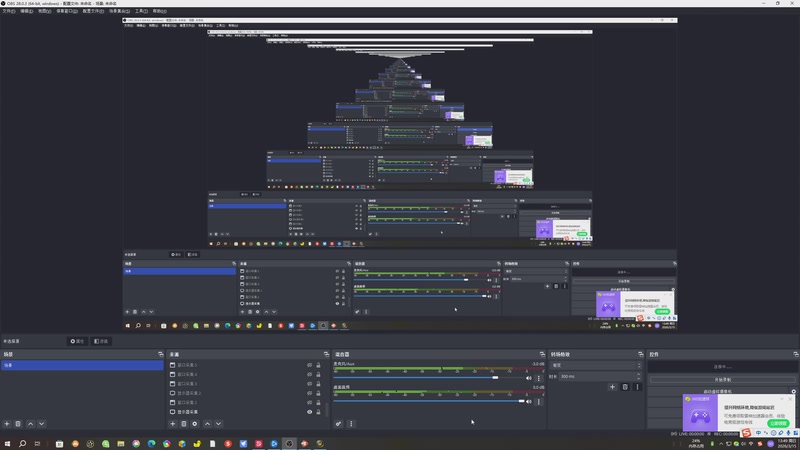Pop out the Sources dock with its float icon
The image size is (800, 450).
[326, 354]
